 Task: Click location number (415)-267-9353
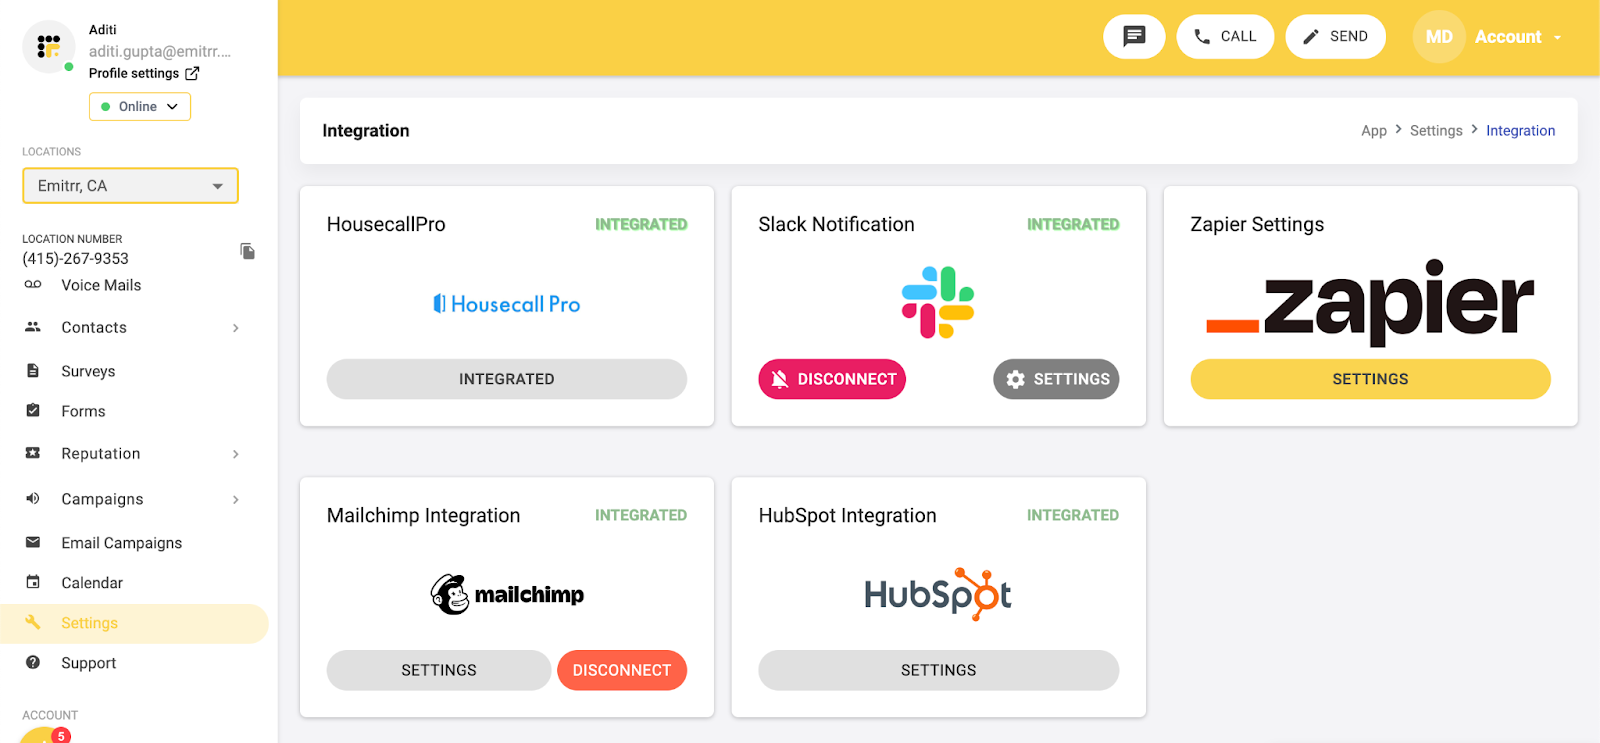pos(76,258)
